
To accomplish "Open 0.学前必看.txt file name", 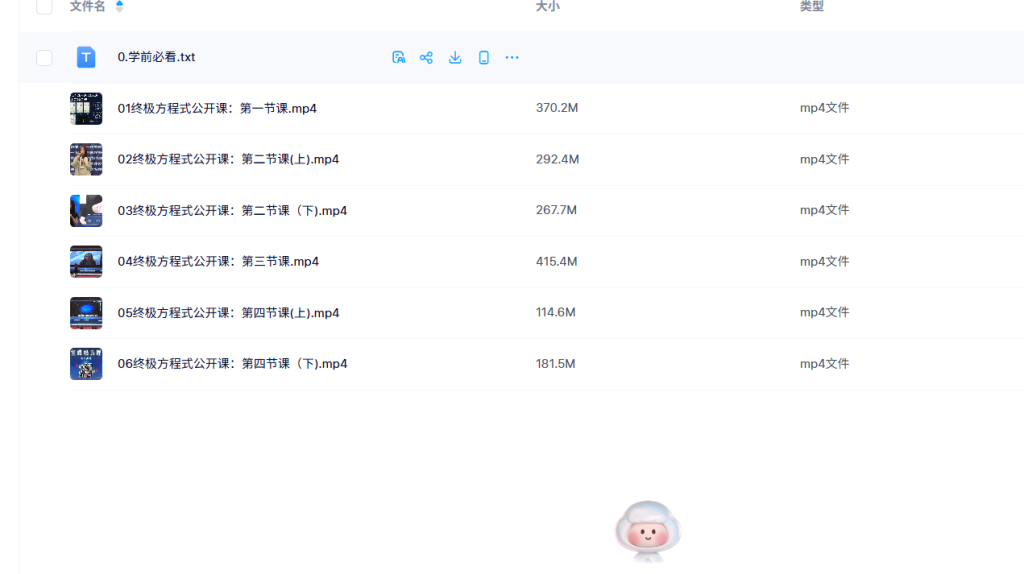I will 156,58.
